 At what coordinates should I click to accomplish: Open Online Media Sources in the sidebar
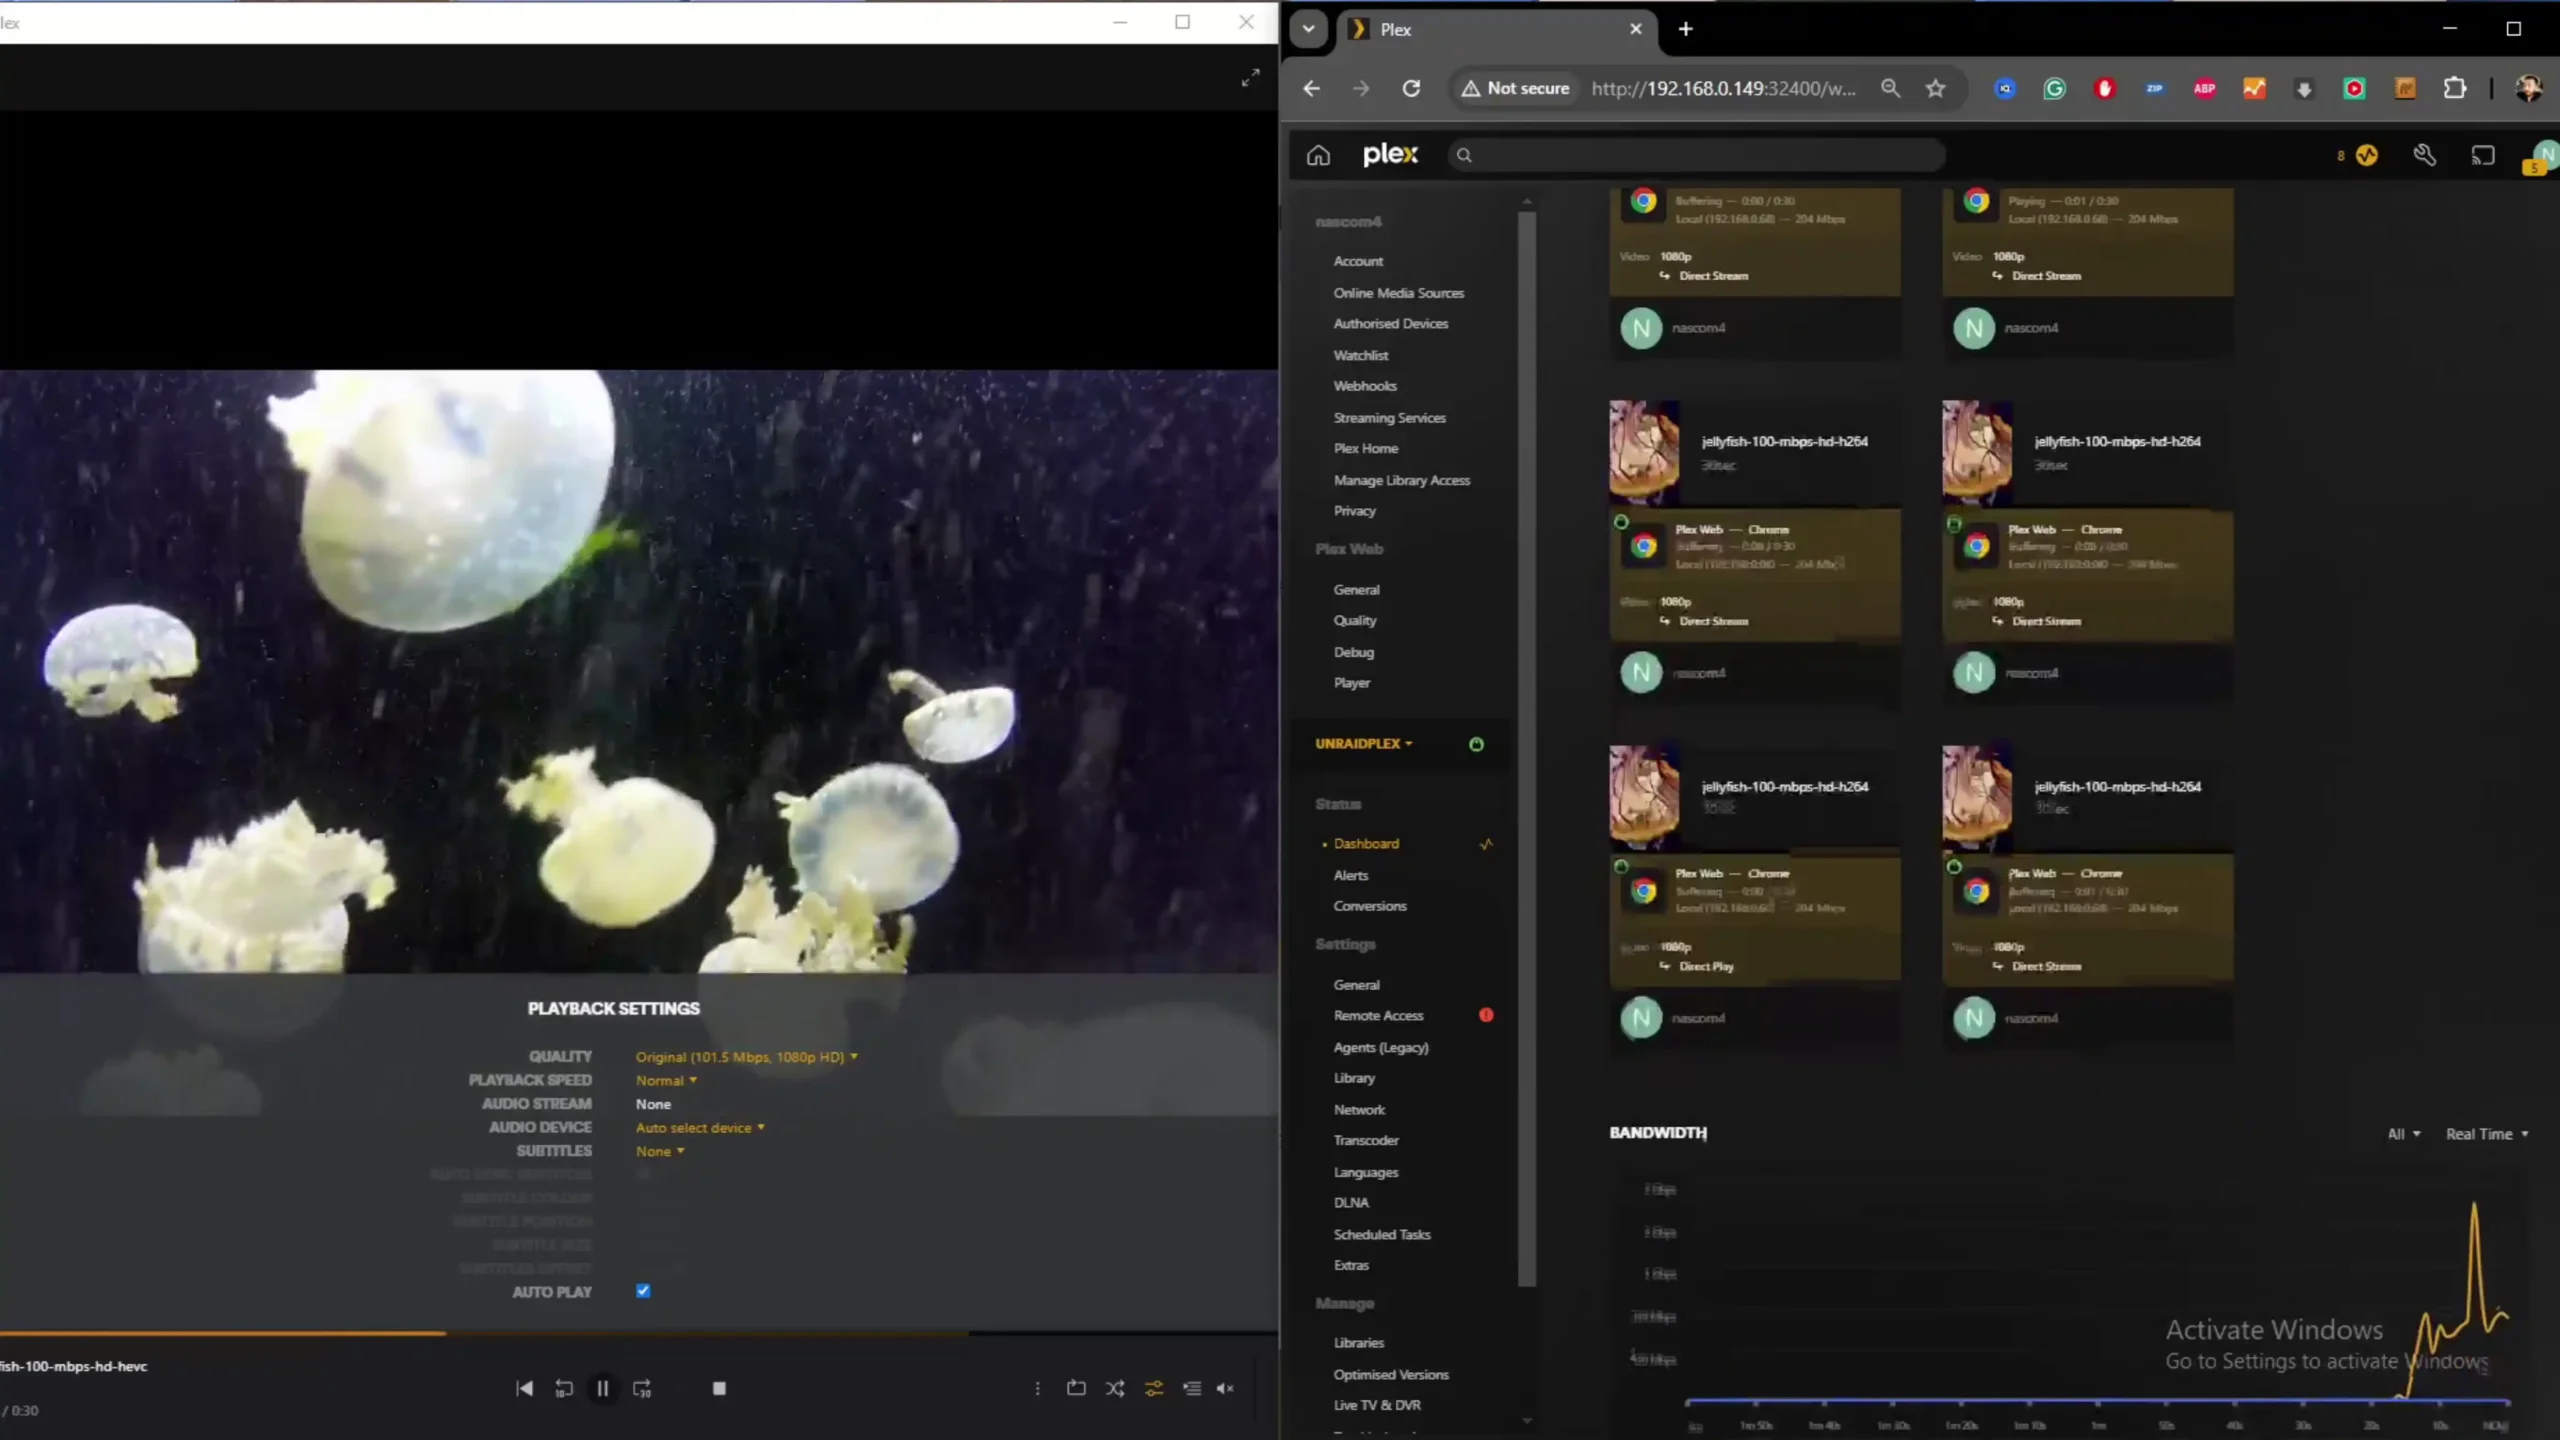tap(1398, 293)
